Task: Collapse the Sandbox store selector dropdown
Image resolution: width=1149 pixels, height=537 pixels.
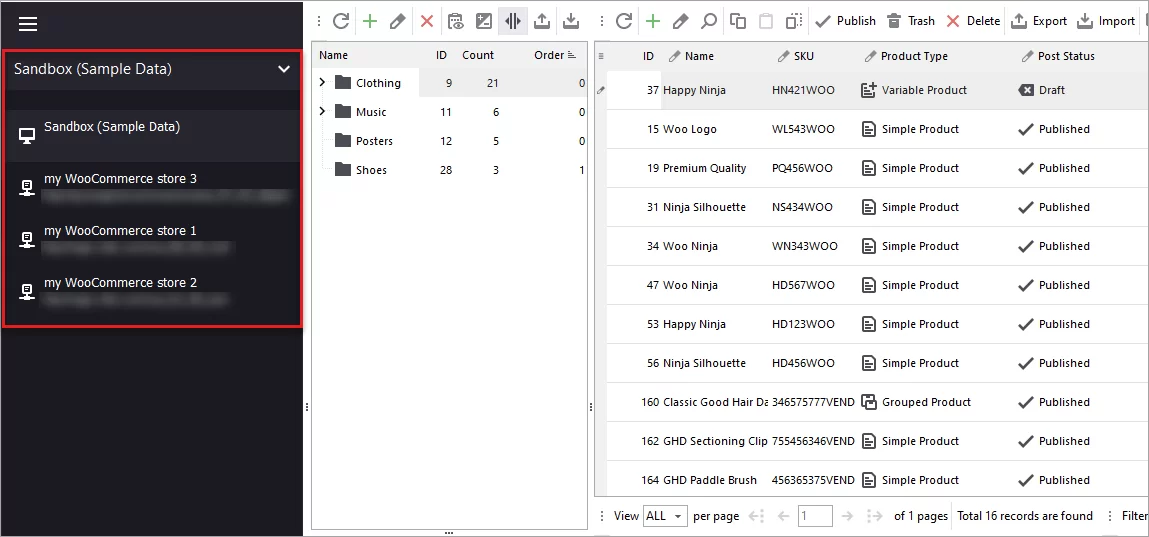Action: 284,69
